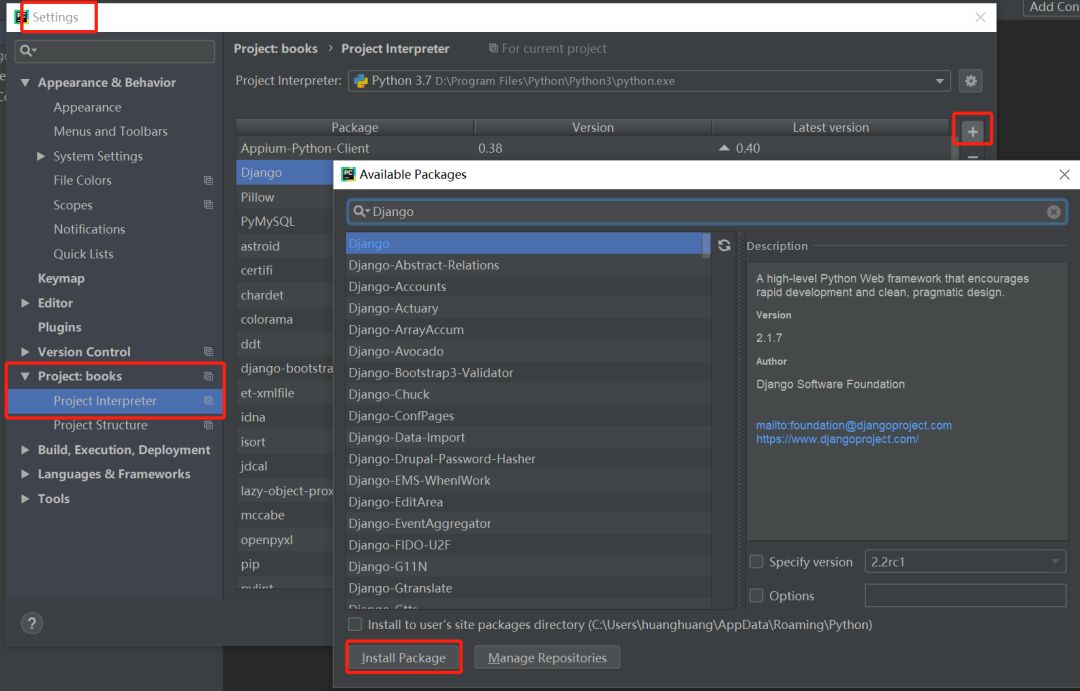Select Django-Bootstrap3-Validator package
This screenshot has height=691, width=1080.
pyautogui.click(x=528, y=373)
